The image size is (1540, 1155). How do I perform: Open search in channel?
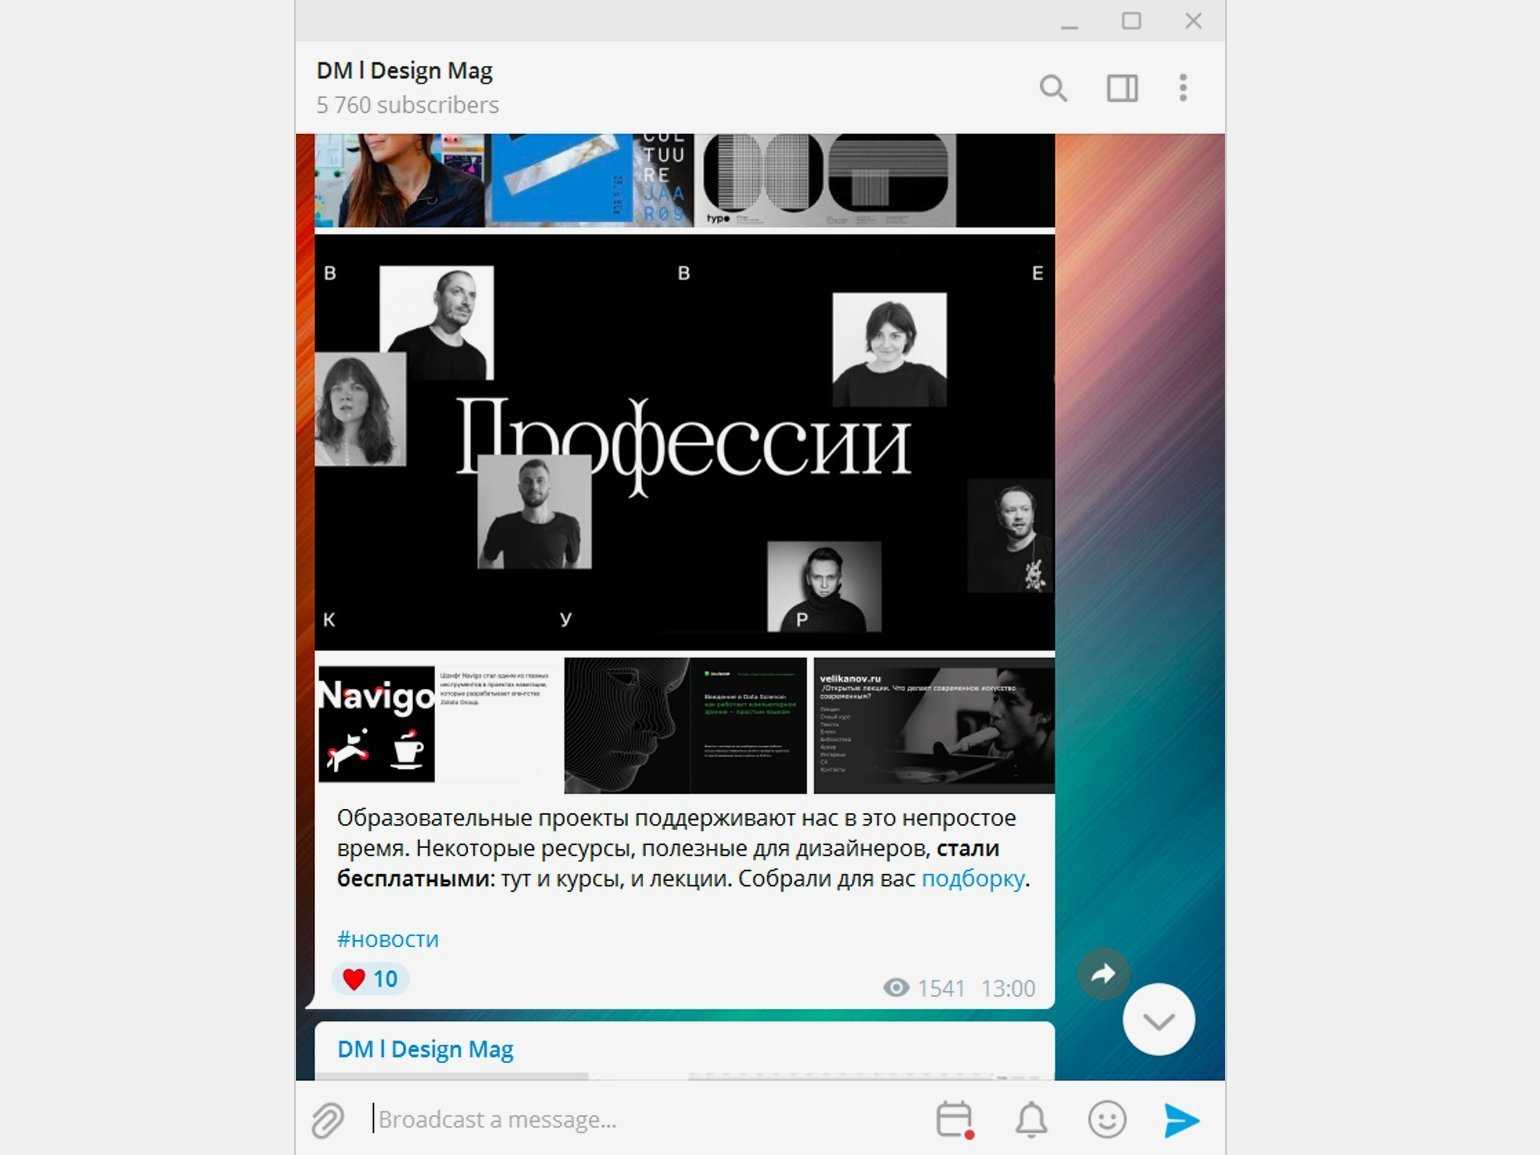coord(1053,88)
